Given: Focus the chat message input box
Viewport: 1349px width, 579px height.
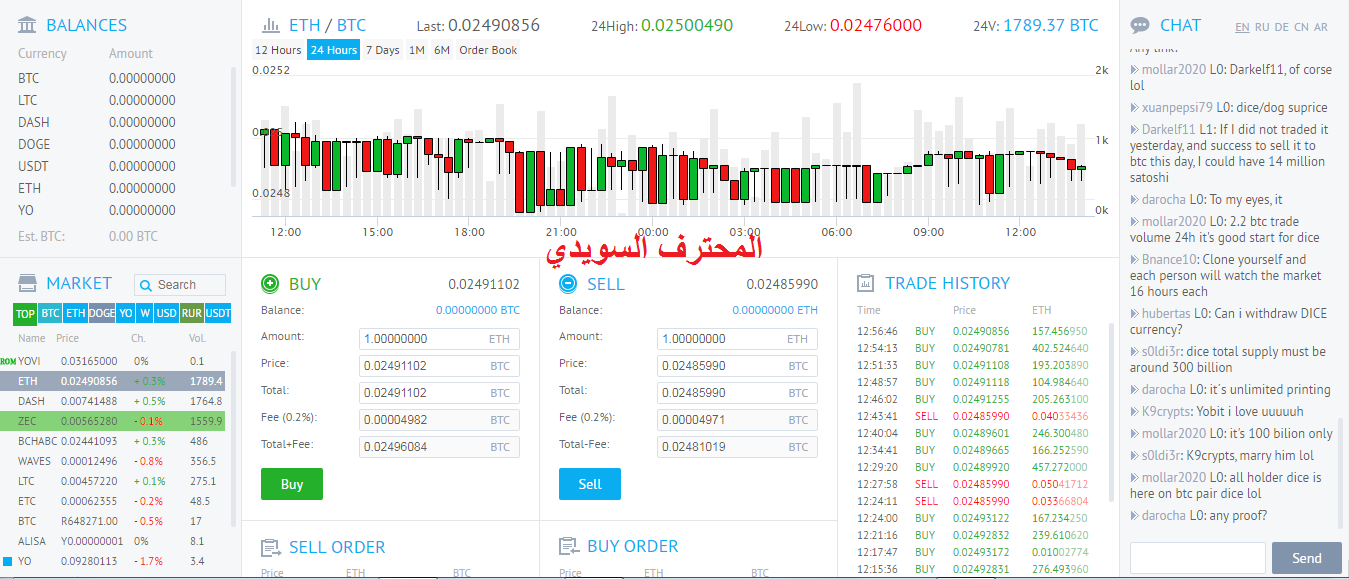Looking at the screenshot, I should click(x=1198, y=558).
